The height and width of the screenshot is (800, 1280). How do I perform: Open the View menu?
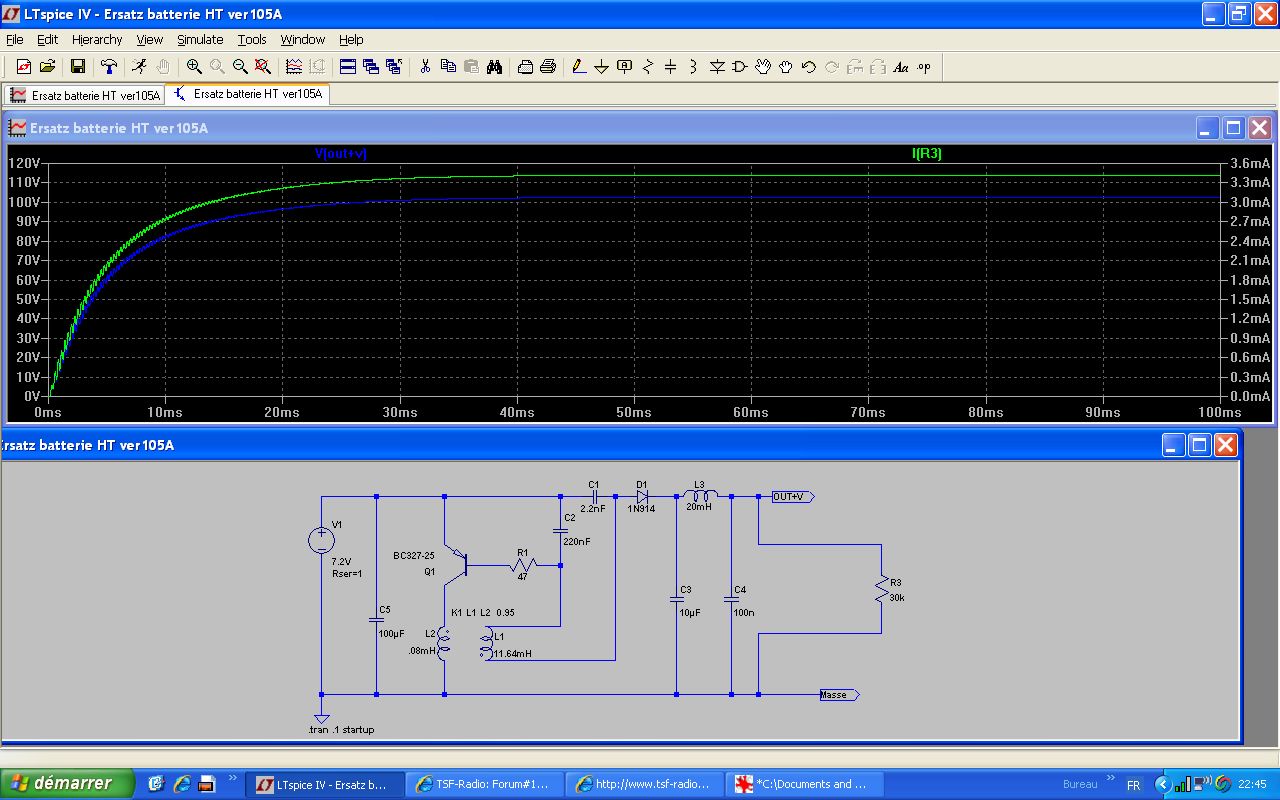tap(150, 40)
